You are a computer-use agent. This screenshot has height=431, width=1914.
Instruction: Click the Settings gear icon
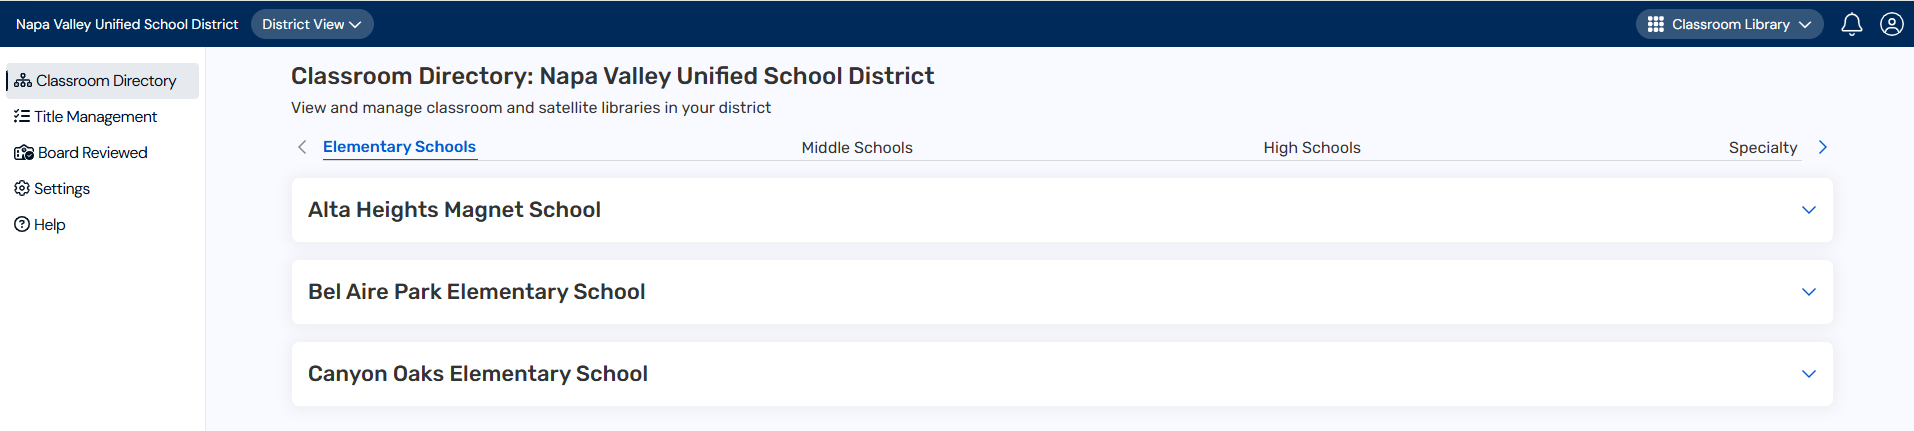pos(22,189)
